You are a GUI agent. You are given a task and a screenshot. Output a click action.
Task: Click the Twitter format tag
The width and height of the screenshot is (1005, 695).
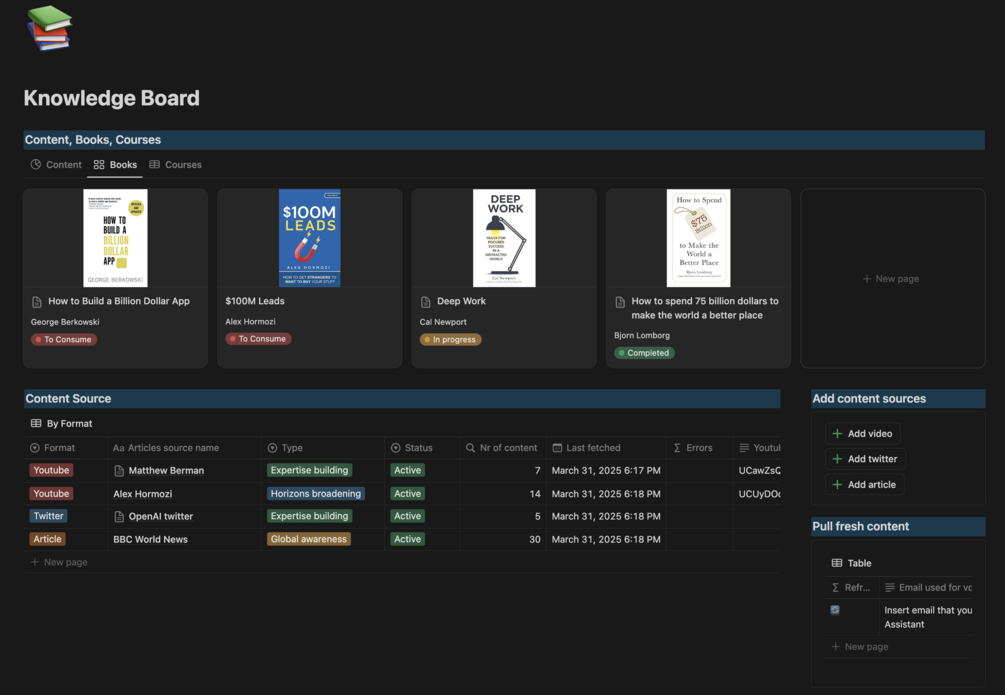click(49, 516)
